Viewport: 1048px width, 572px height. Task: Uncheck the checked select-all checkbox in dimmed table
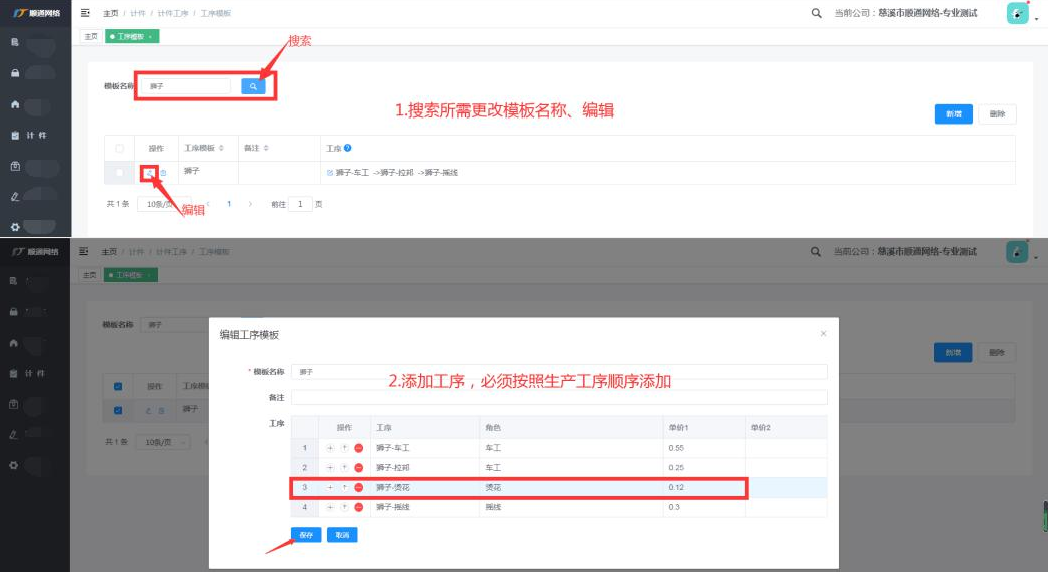[x=119, y=386]
